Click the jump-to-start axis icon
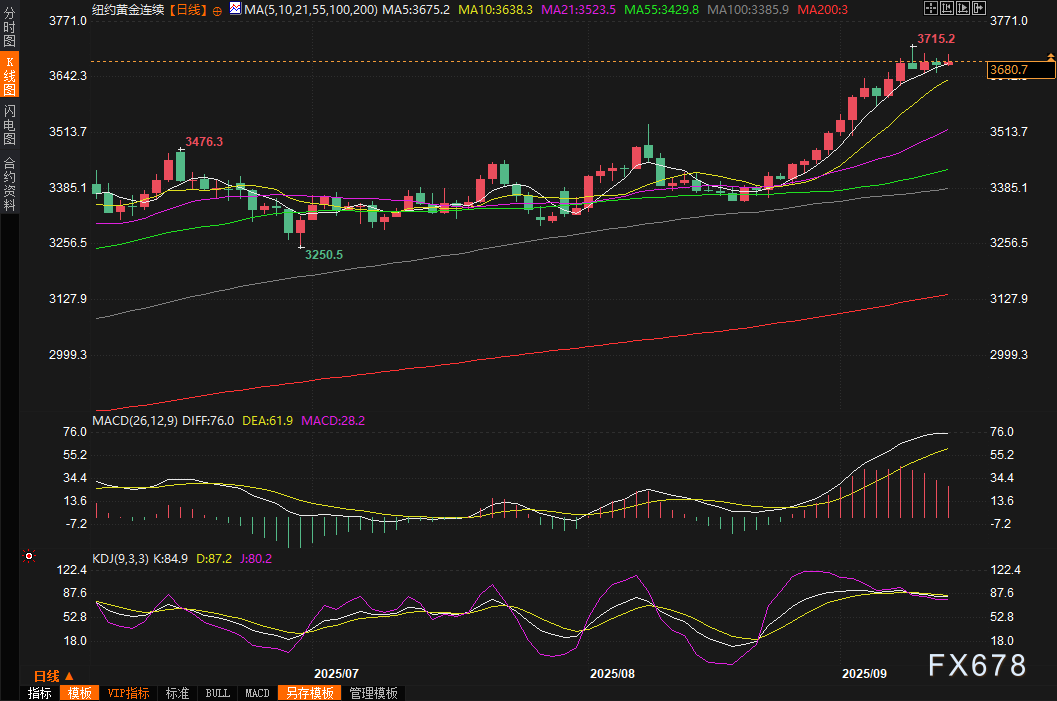Image resolution: width=1057 pixels, height=701 pixels. click(x=947, y=8)
